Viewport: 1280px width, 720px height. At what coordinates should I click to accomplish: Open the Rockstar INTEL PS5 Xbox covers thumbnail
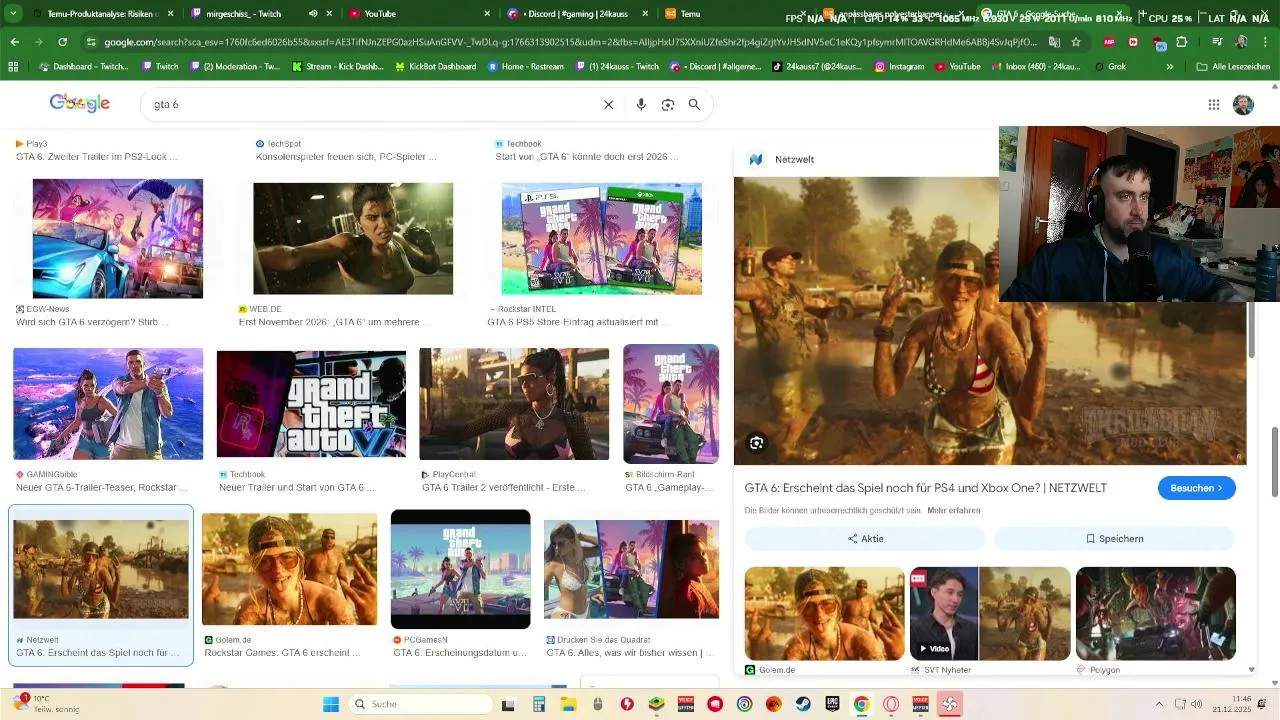[x=602, y=239]
